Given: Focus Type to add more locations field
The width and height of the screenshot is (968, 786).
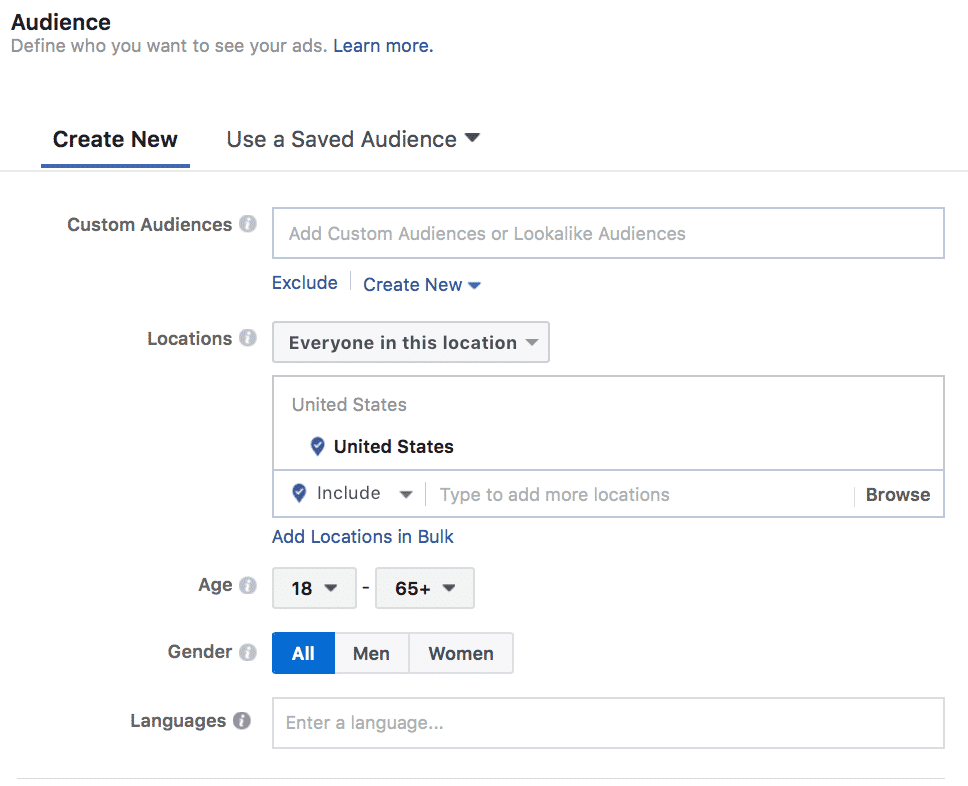Looking at the screenshot, I should [x=640, y=495].
